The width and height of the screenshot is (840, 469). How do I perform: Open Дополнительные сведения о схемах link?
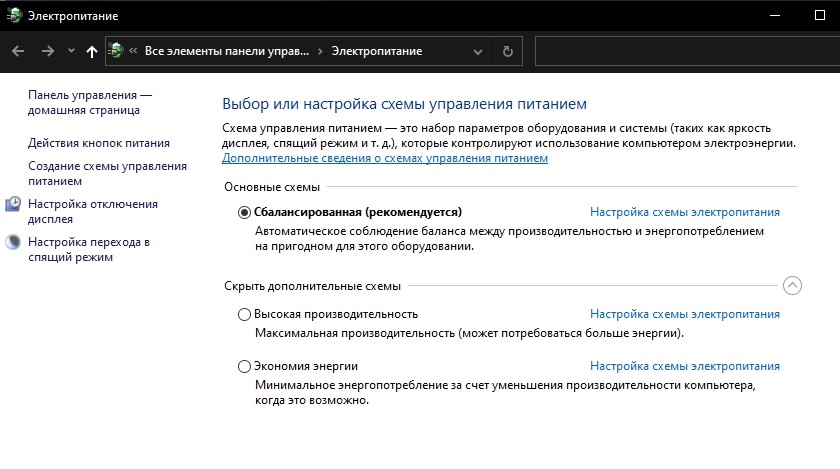[x=385, y=158]
